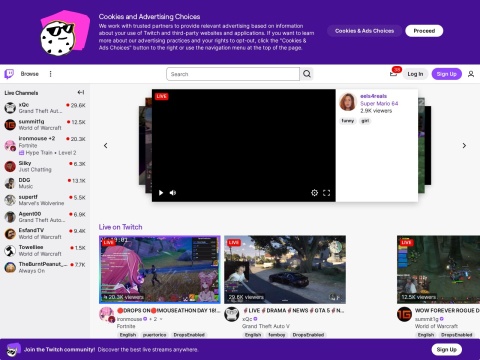The height and width of the screenshot is (360, 480).
Task: Open ironmouse avatar in sidebar
Action: pos(10,145)
